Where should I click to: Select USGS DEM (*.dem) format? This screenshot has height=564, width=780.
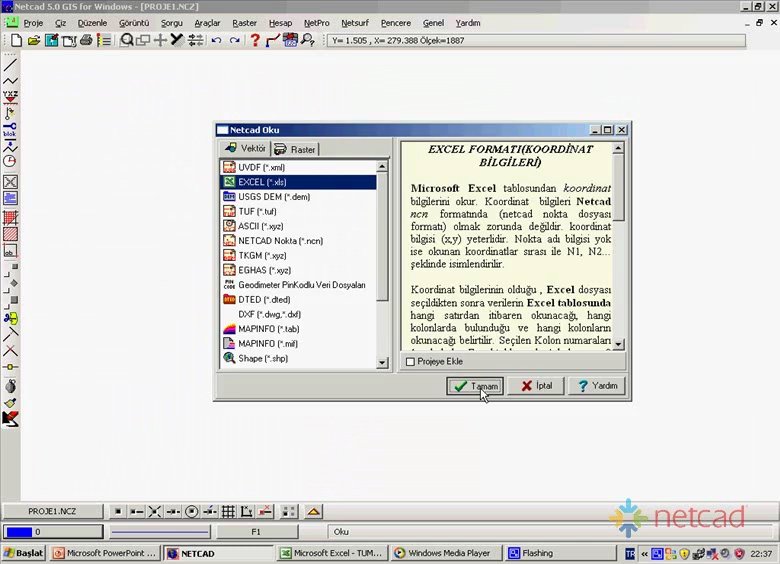pyautogui.click(x=298, y=196)
